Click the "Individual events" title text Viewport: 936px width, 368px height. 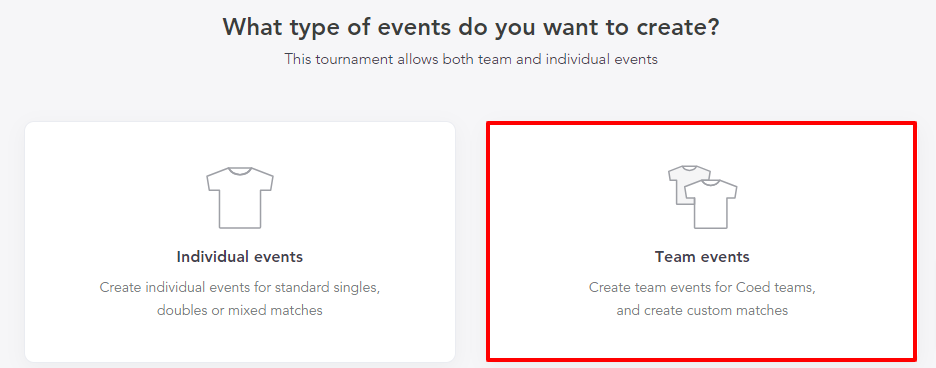[x=240, y=257]
